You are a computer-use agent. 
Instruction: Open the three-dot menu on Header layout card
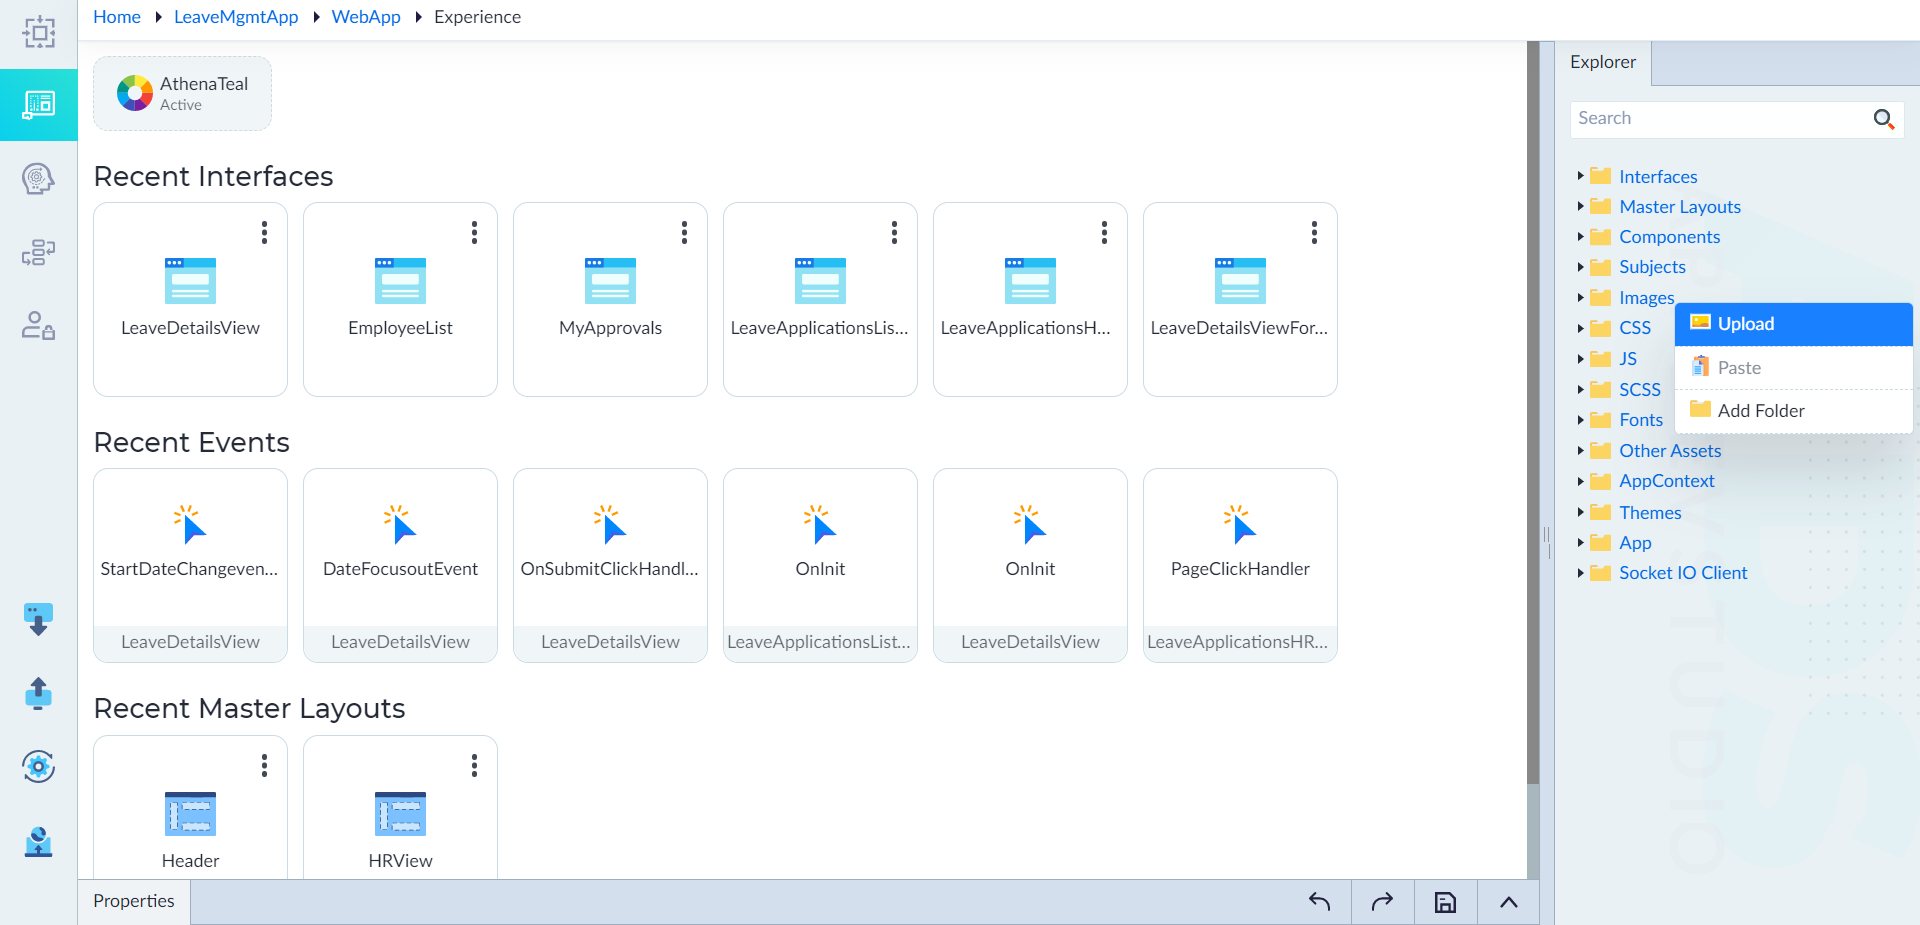point(264,765)
